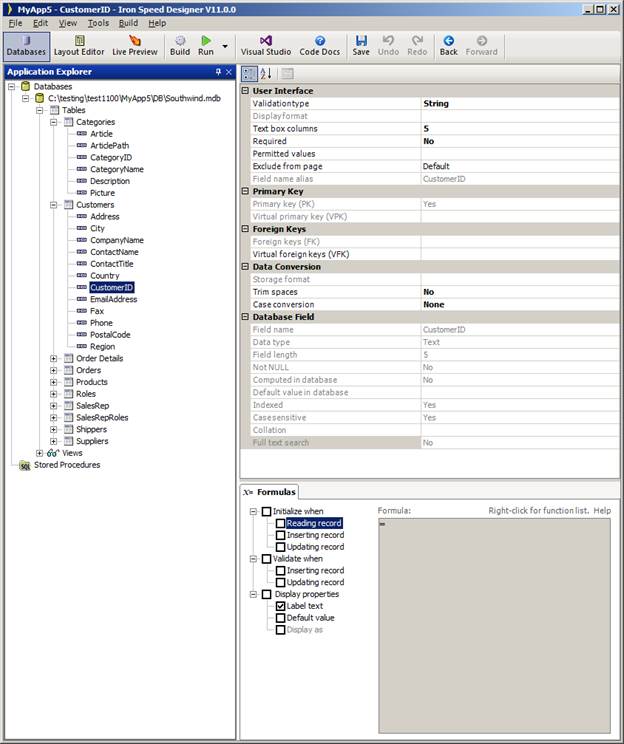This screenshot has width=624, height=744.
Task: Open the Run dropdown arrow
Action: click(225, 46)
